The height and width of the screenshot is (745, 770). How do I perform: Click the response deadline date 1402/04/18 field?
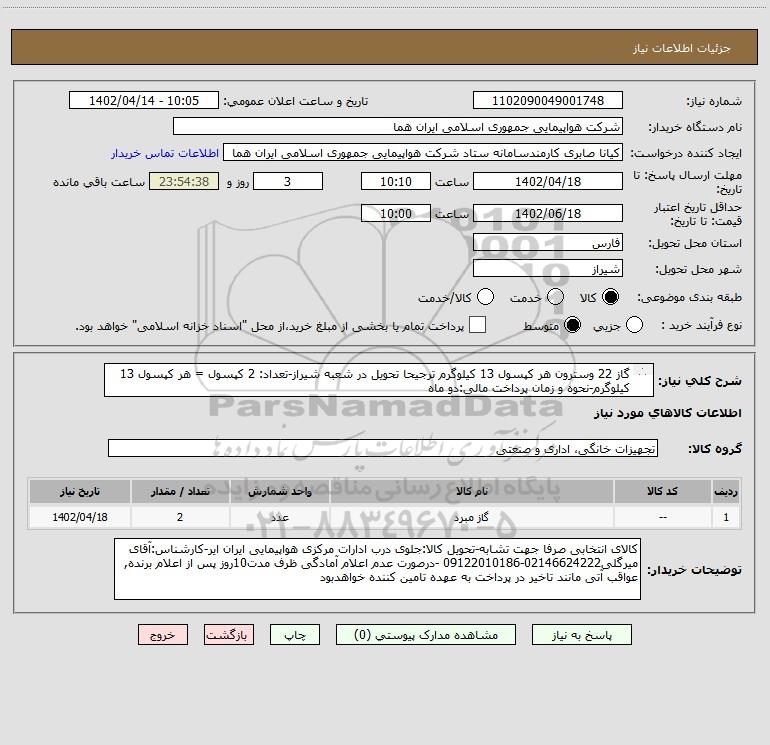(548, 181)
